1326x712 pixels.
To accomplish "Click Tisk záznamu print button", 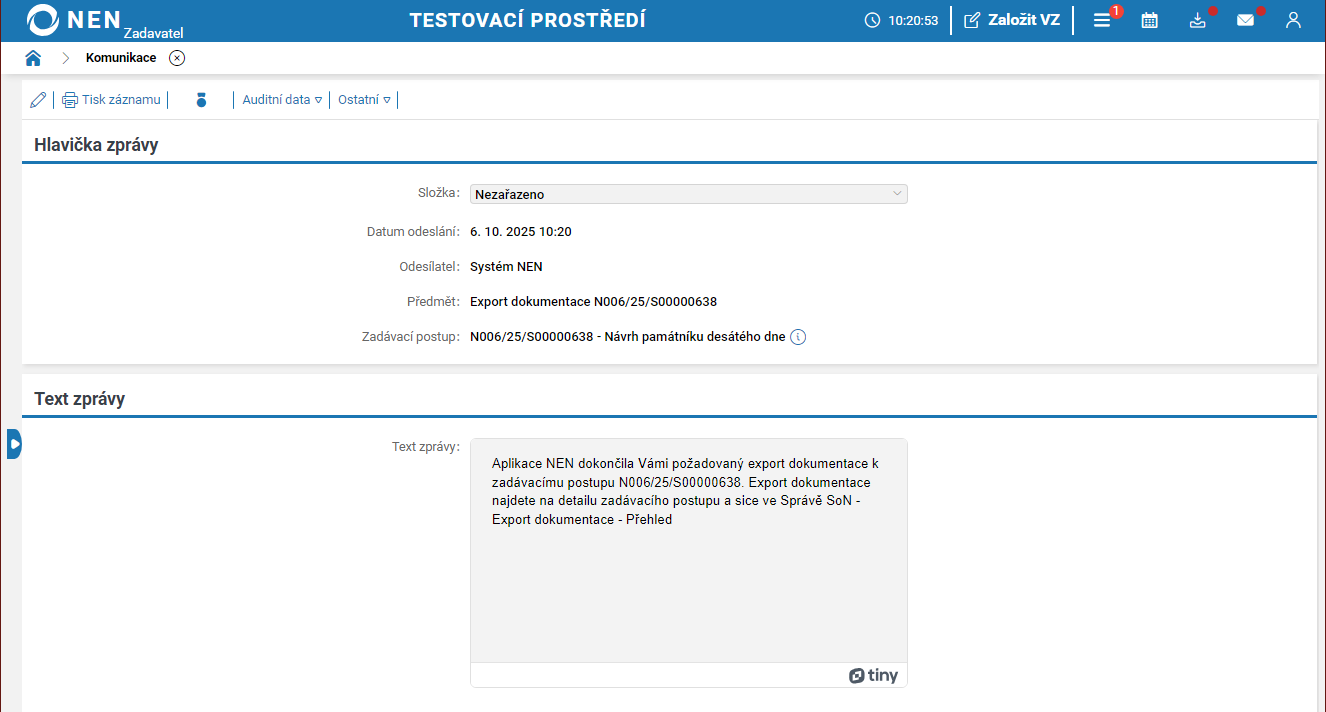I will click(x=111, y=100).
